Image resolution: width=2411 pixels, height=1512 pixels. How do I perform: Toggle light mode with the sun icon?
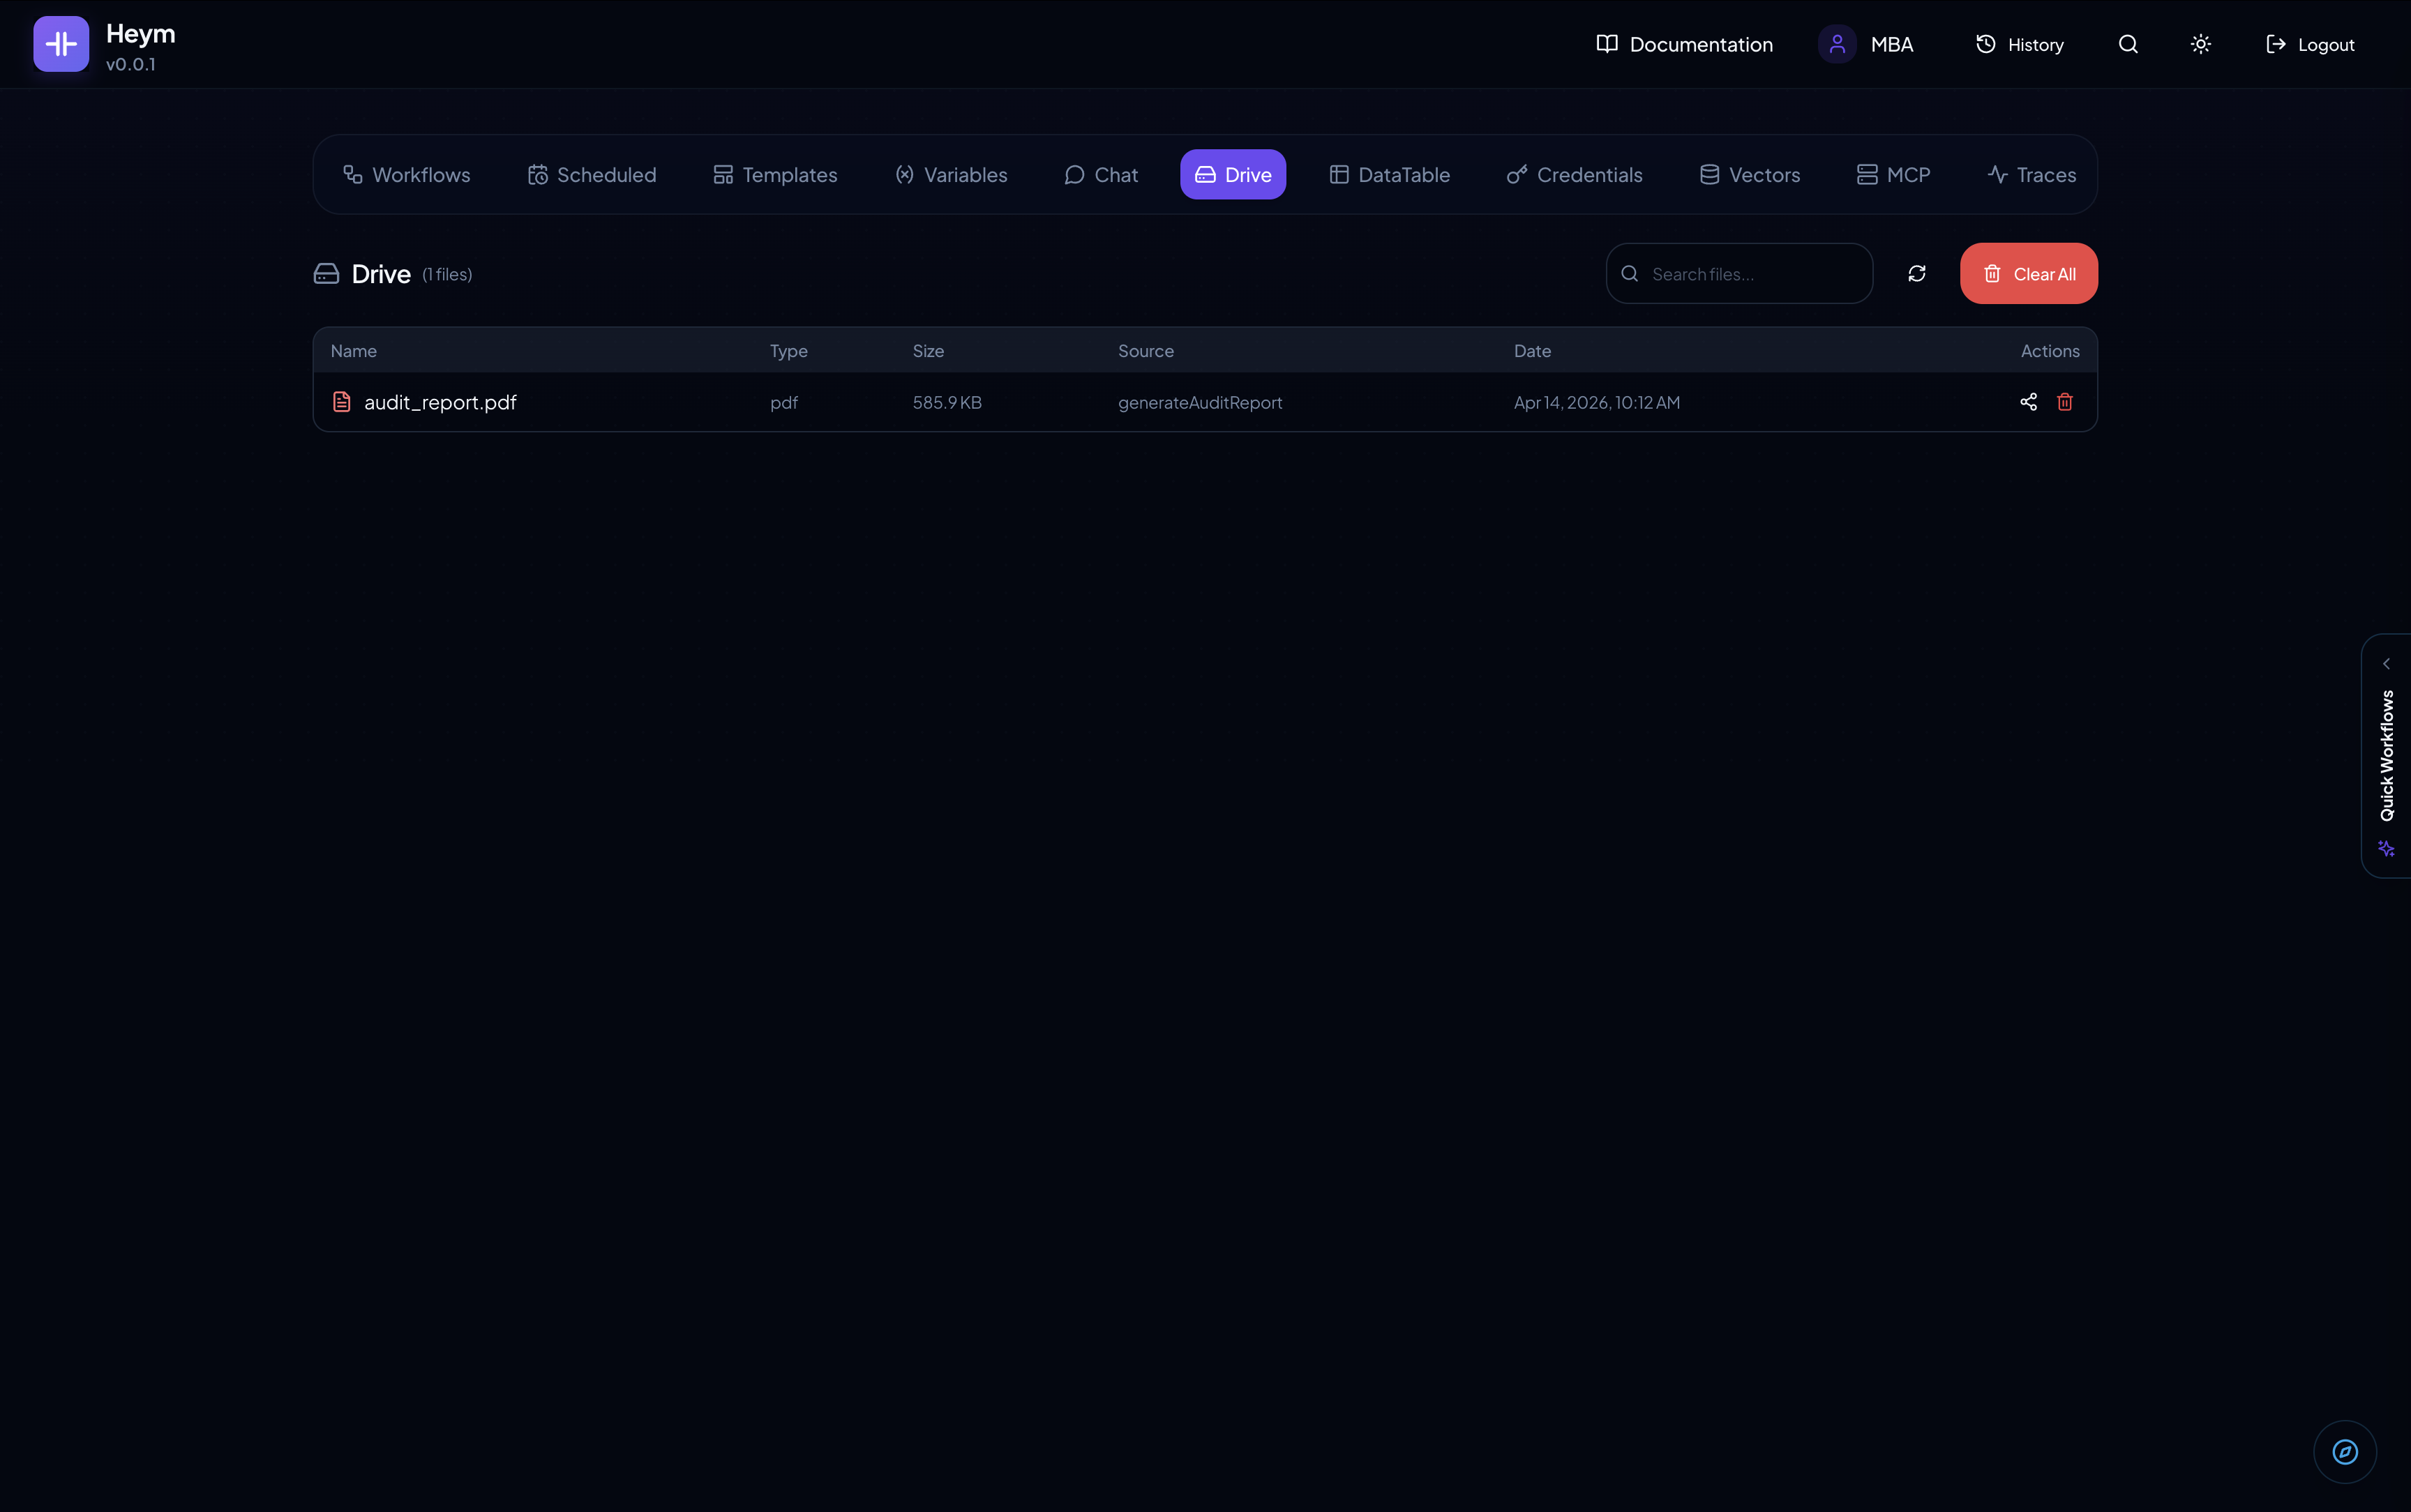(2200, 44)
